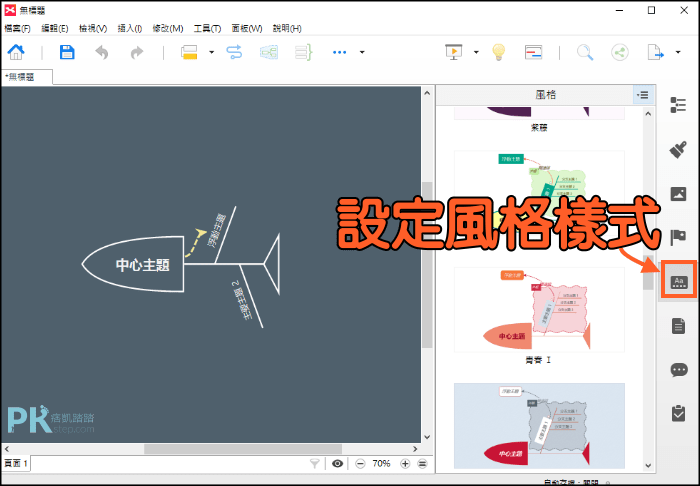Click the canvas horizontal scrollbar thumb
Screen dimensions: 700x486
pyautogui.click(x=243, y=449)
